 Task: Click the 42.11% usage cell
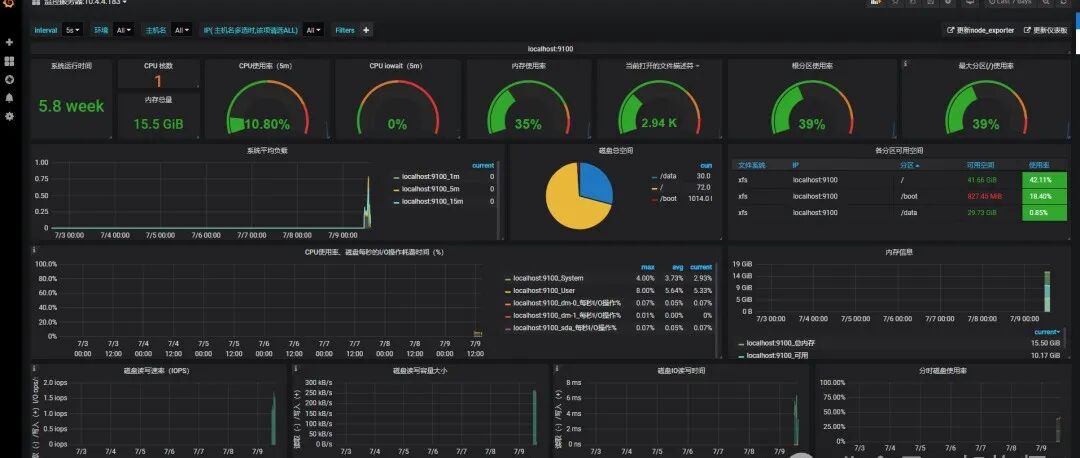[1044, 180]
